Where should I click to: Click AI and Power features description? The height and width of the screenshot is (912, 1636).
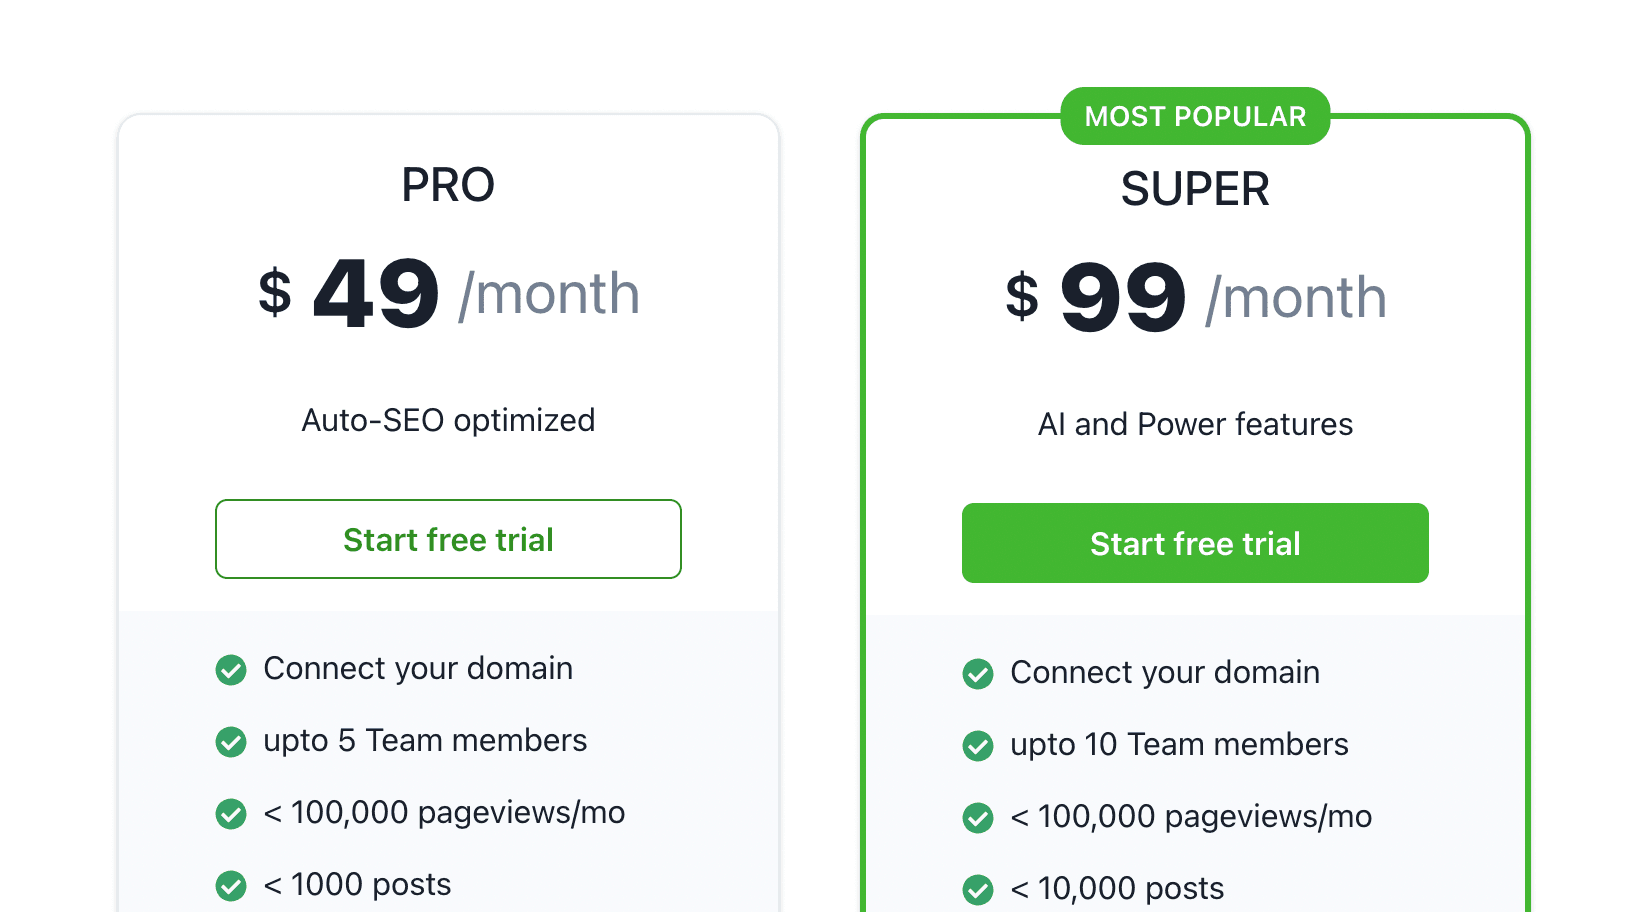click(1195, 424)
